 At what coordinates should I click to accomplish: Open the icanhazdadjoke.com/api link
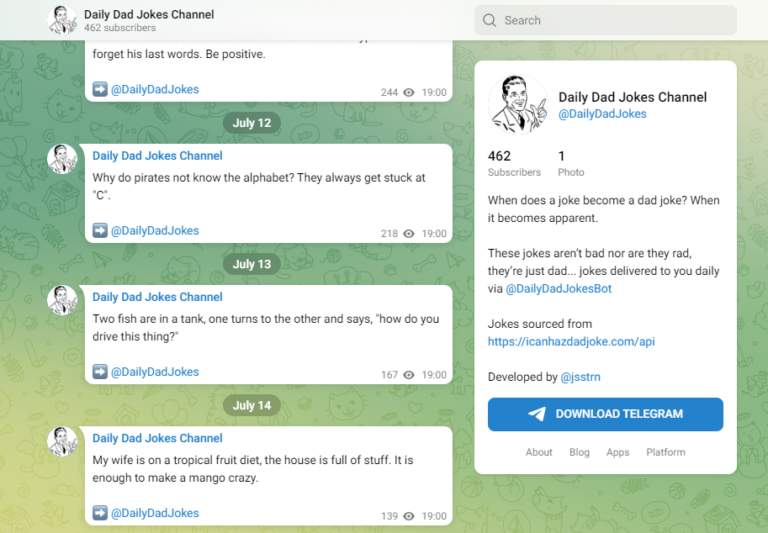(571, 341)
